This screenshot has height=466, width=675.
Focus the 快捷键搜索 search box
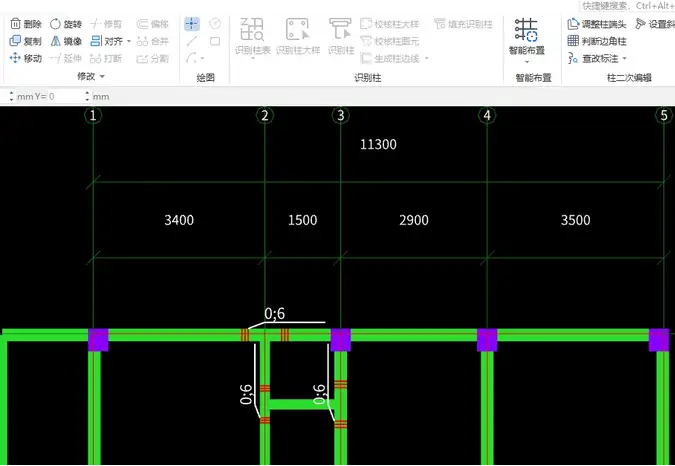pos(627,6)
